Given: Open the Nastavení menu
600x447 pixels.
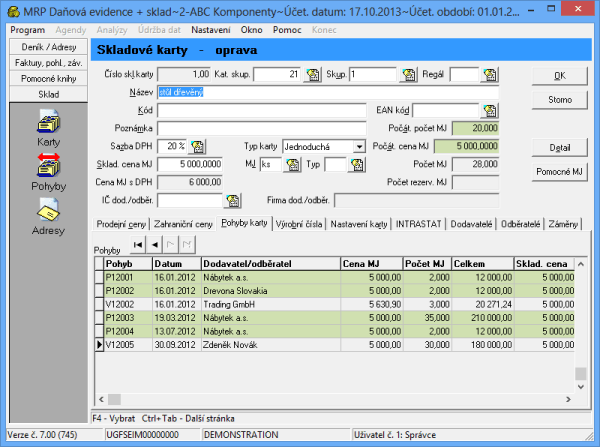Looking at the screenshot, I should coord(210,30).
